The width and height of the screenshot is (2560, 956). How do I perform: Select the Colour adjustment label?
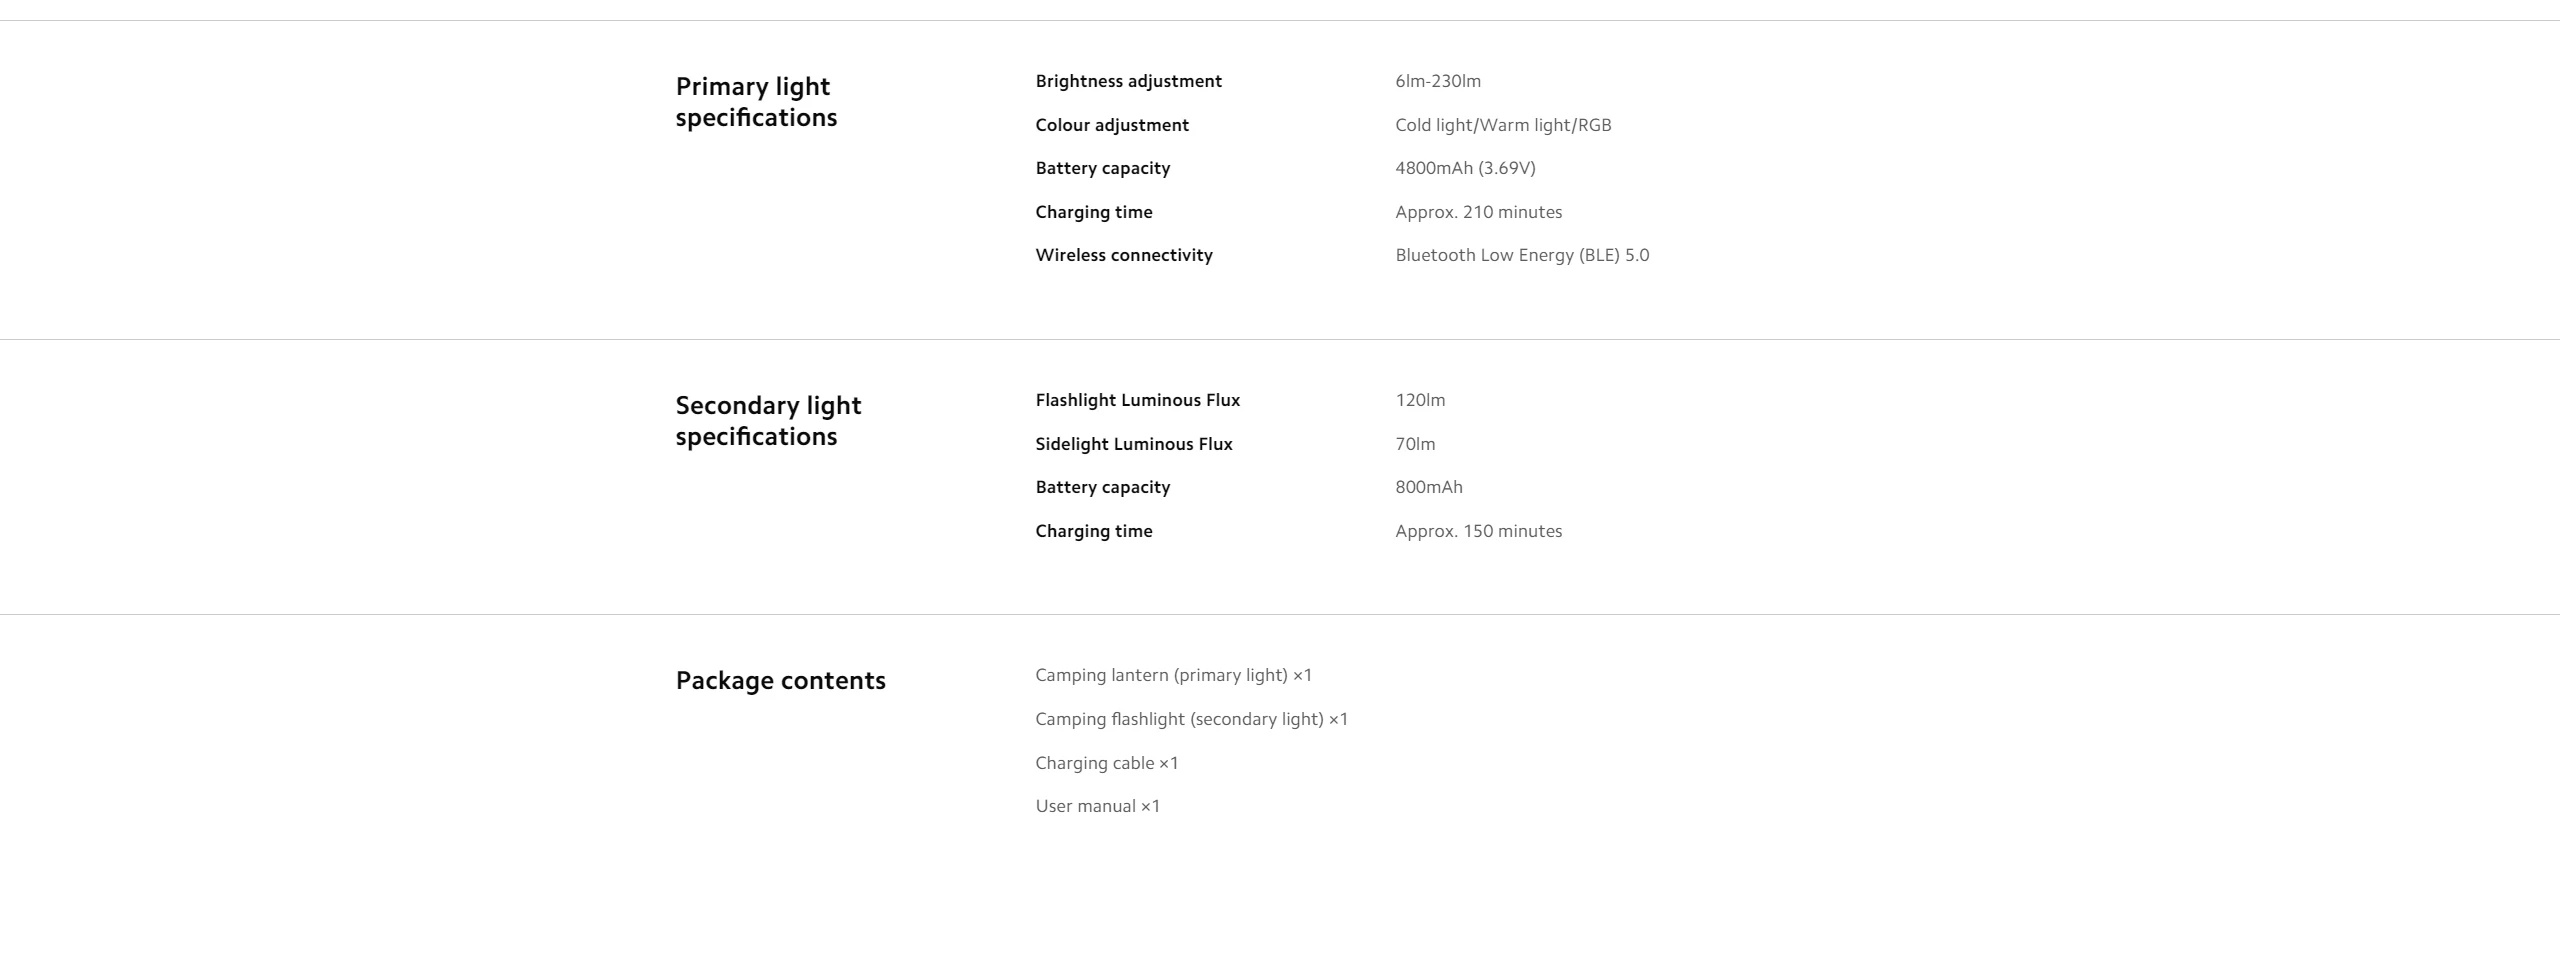tap(1111, 125)
